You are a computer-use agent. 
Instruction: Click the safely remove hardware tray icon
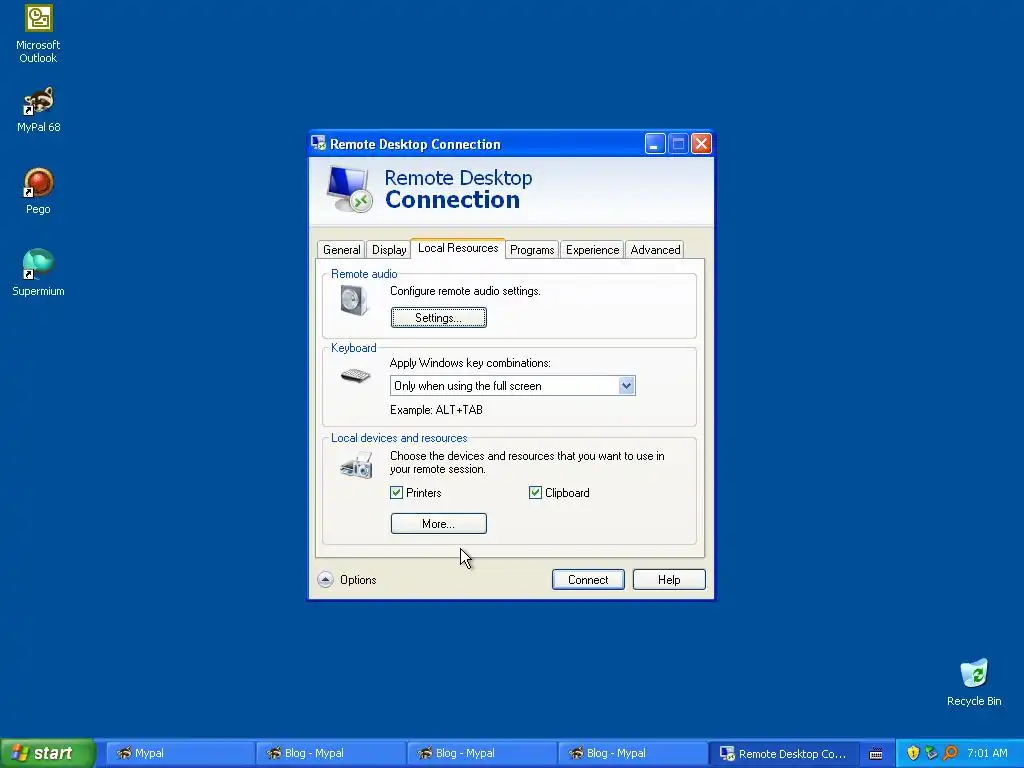(x=931, y=753)
